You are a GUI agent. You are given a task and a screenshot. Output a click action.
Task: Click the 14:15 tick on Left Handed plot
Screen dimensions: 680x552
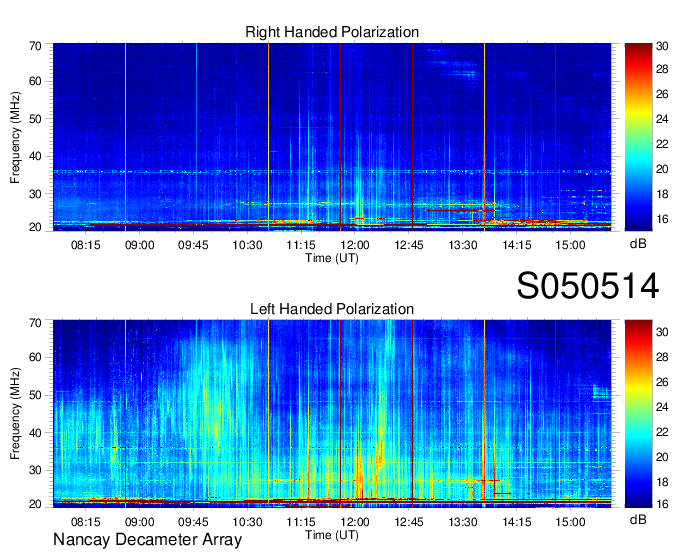pos(517,522)
